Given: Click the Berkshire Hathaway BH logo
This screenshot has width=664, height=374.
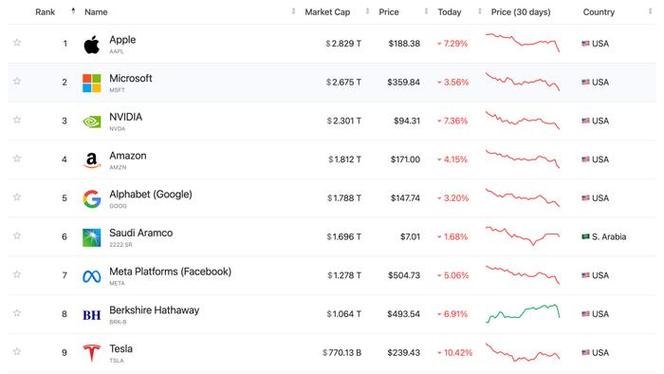Looking at the screenshot, I should click(91, 315).
